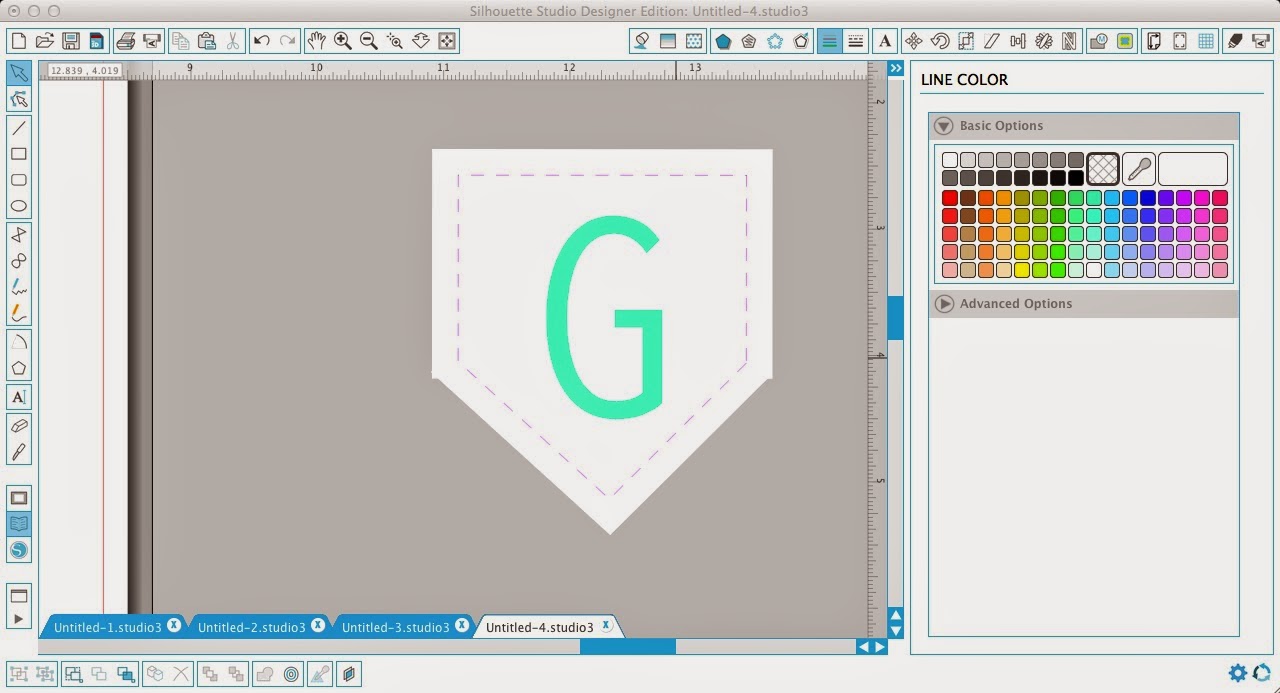The height and width of the screenshot is (693, 1280).
Task: Click the horizontal scrollbar thumb of canvas
Action: (x=628, y=647)
